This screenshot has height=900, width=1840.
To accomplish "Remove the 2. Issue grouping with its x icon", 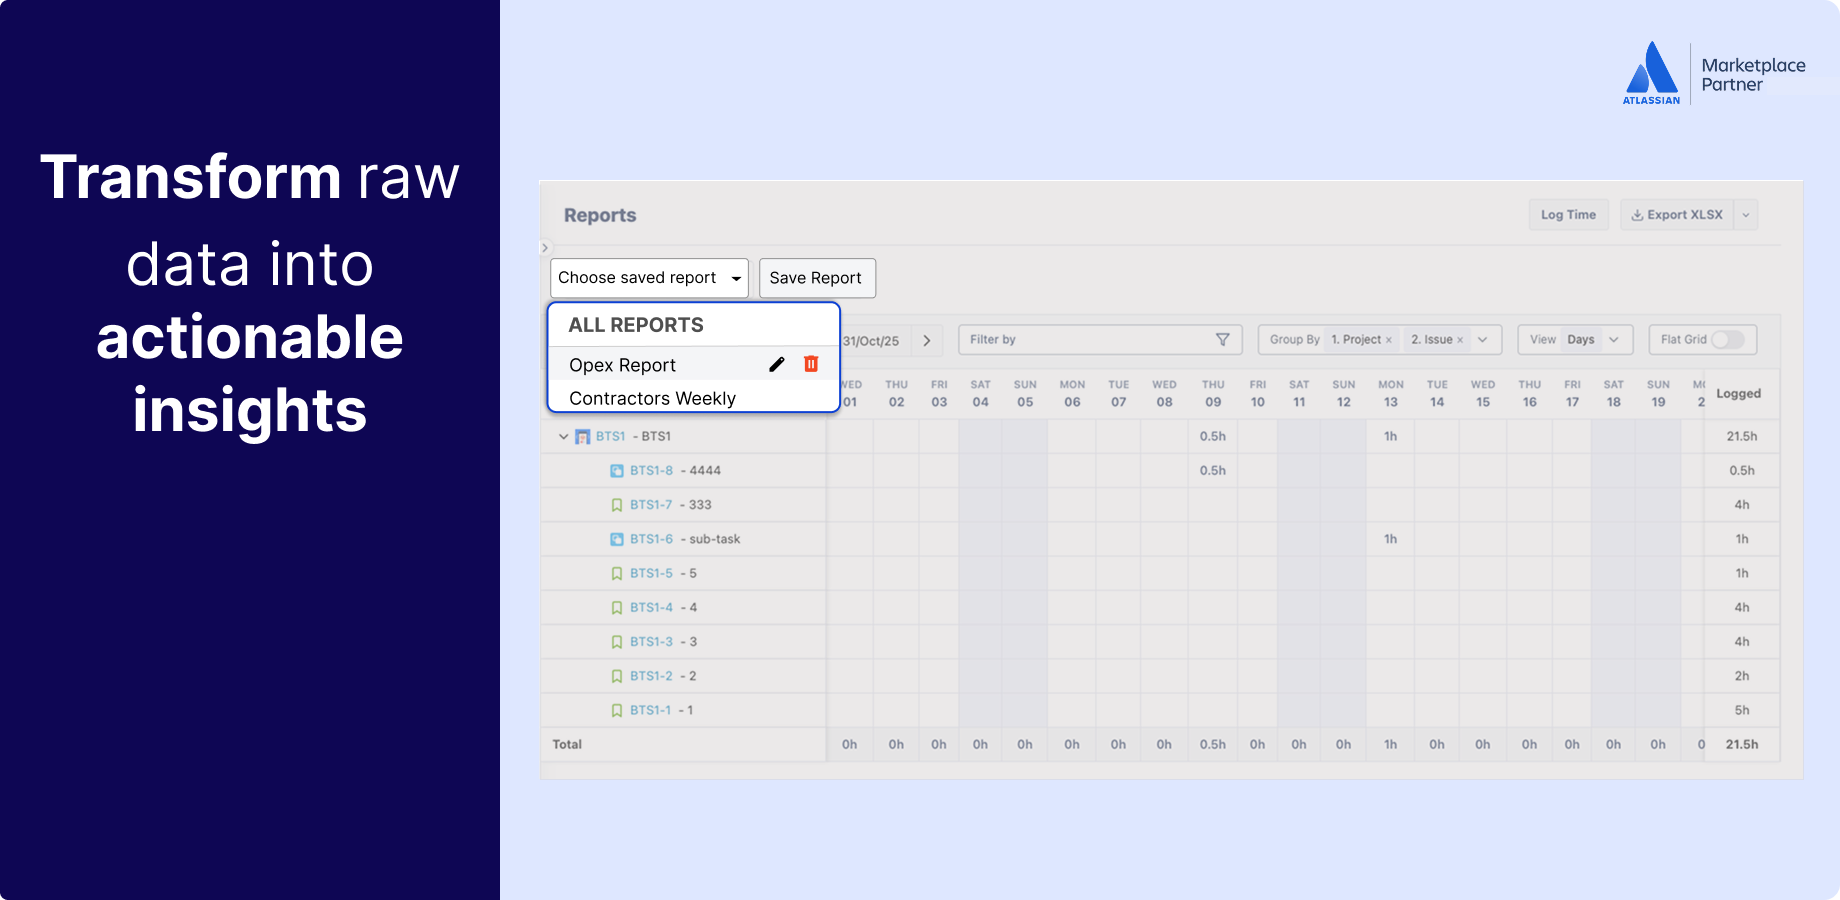I will (x=1460, y=339).
